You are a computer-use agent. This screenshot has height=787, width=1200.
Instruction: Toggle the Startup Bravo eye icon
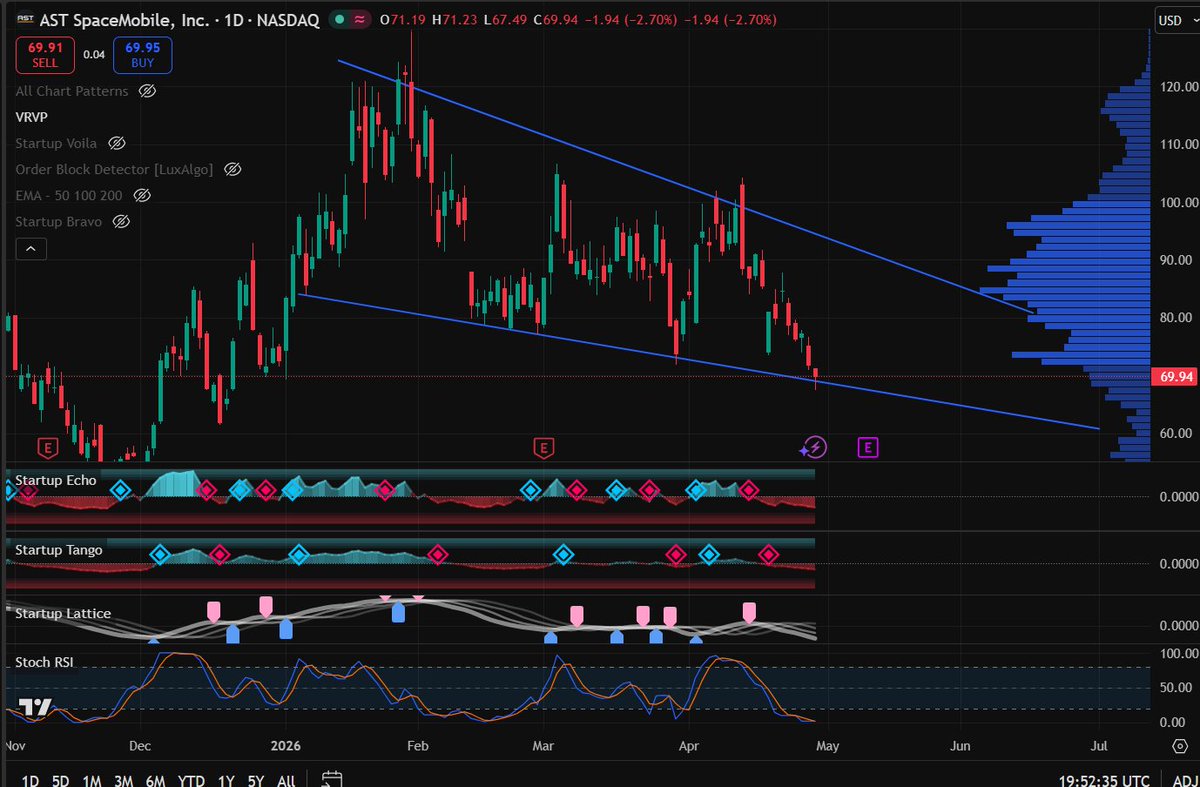pyautogui.click(x=121, y=221)
